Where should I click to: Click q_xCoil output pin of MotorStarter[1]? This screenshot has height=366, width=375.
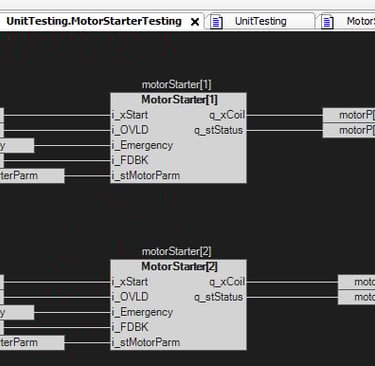pyautogui.click(x=227, y=115)
